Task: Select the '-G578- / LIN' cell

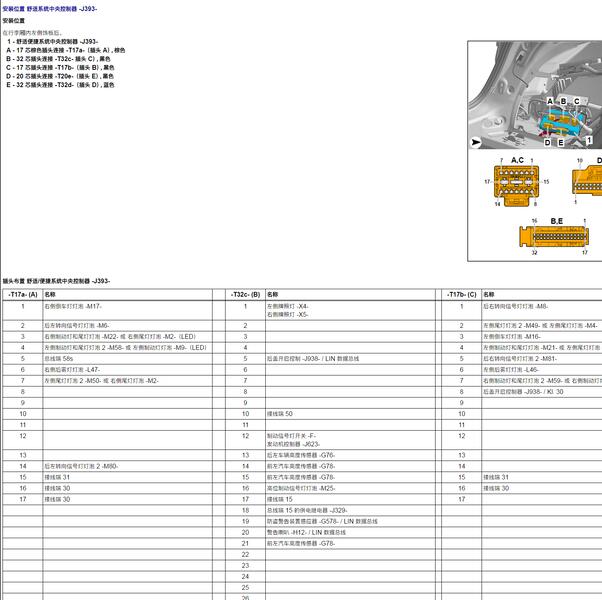Action: pyautogui.click(x=351, y=521)
